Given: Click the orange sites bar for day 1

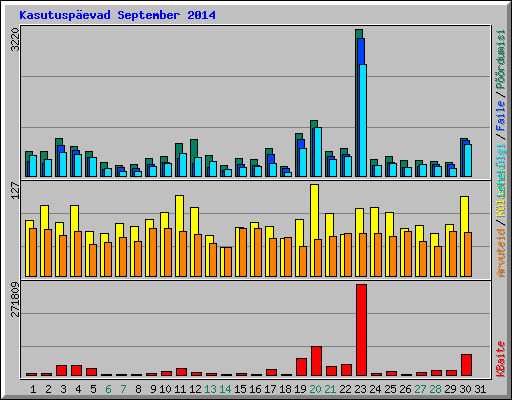Looking at the screenshot, I should [33, 252].
